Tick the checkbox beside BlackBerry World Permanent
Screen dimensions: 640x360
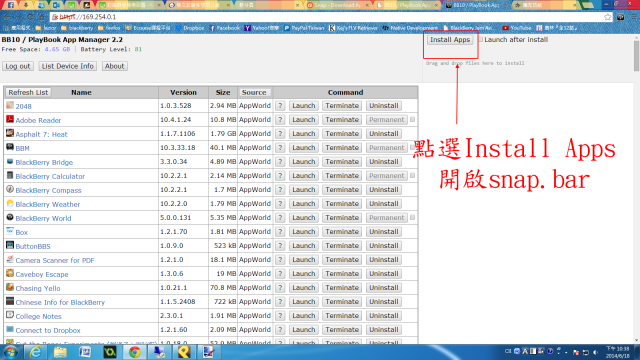[413, 218]
